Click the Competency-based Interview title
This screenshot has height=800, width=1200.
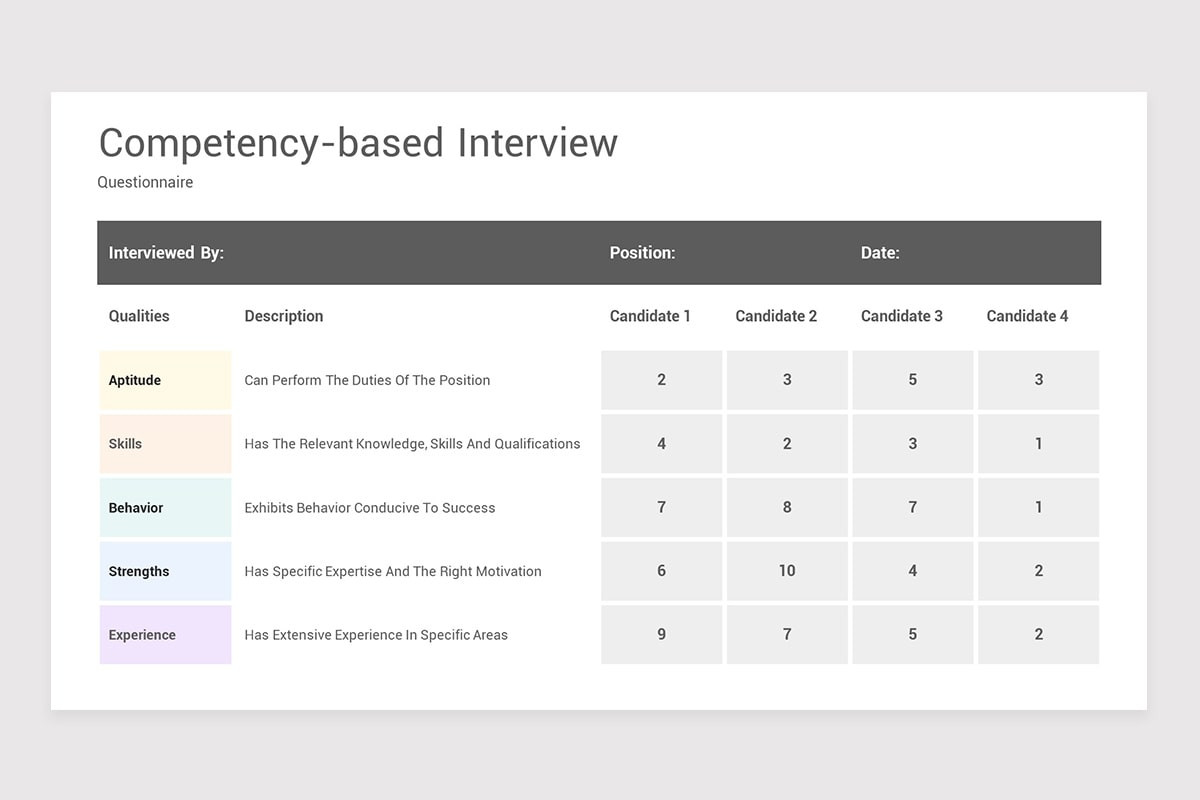click(358, 143)
